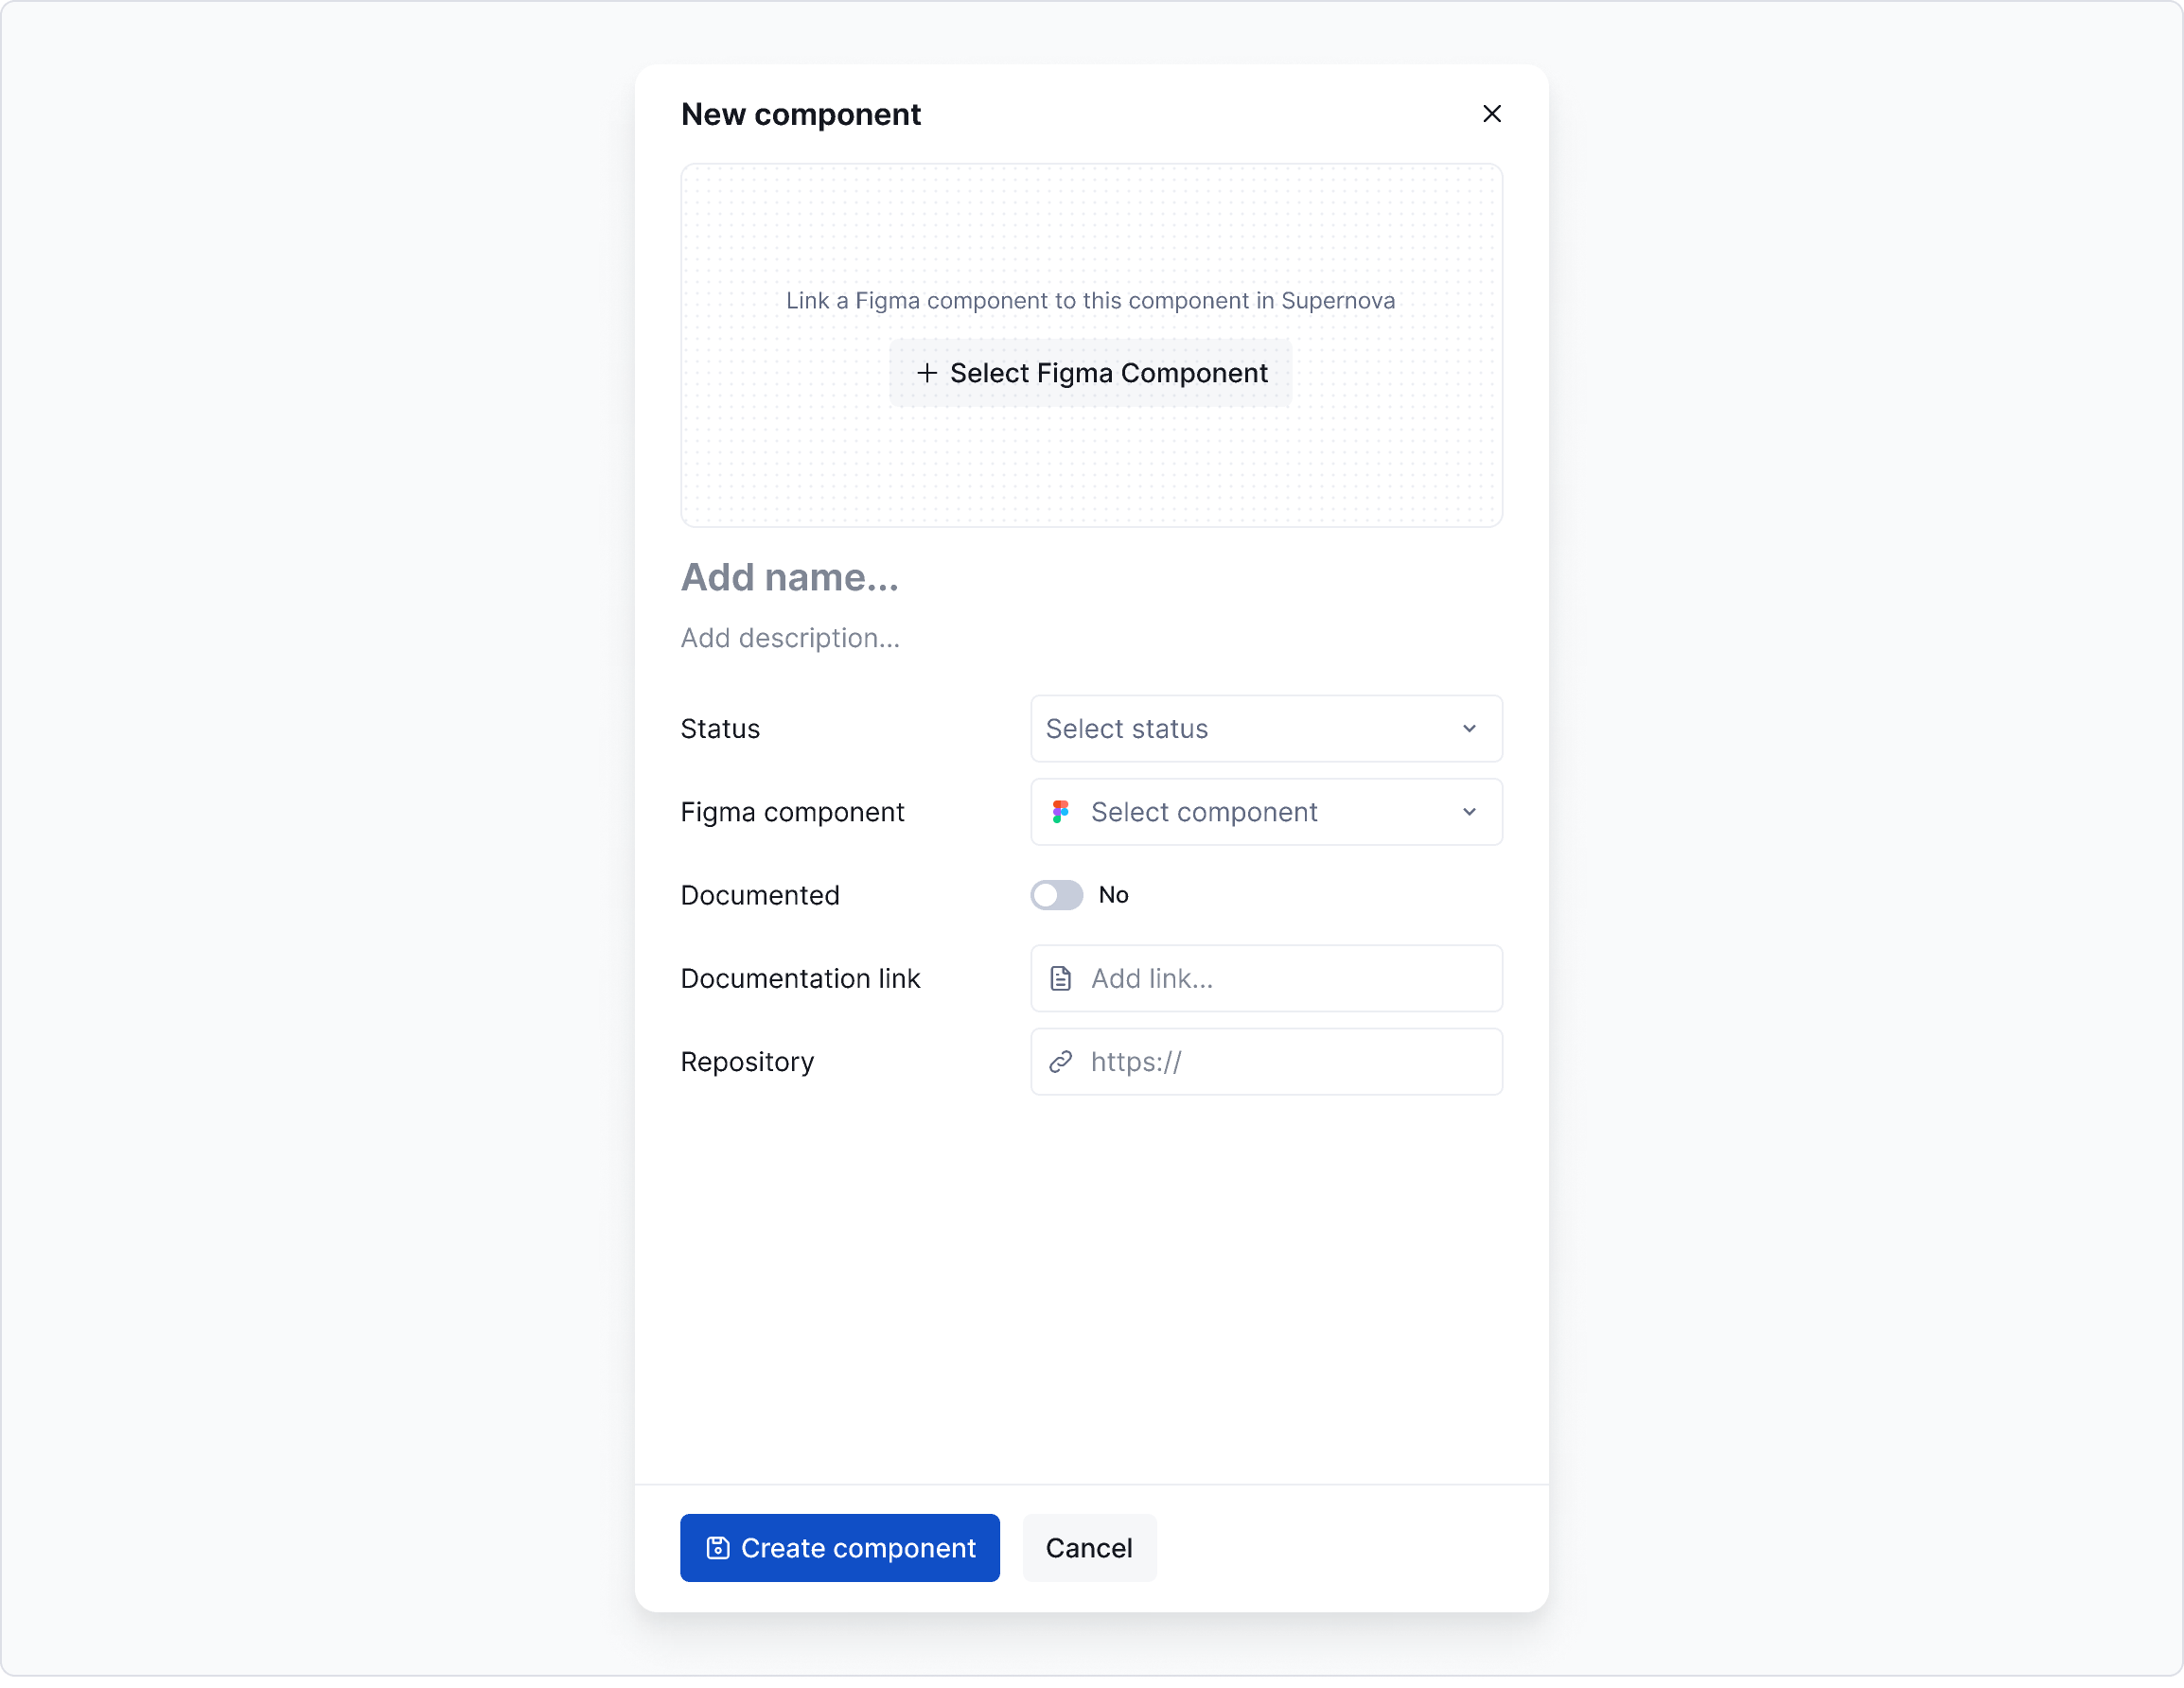
Task: Click the chevron icon on the Figma component selector
Action: click(x=1469, y=812)
